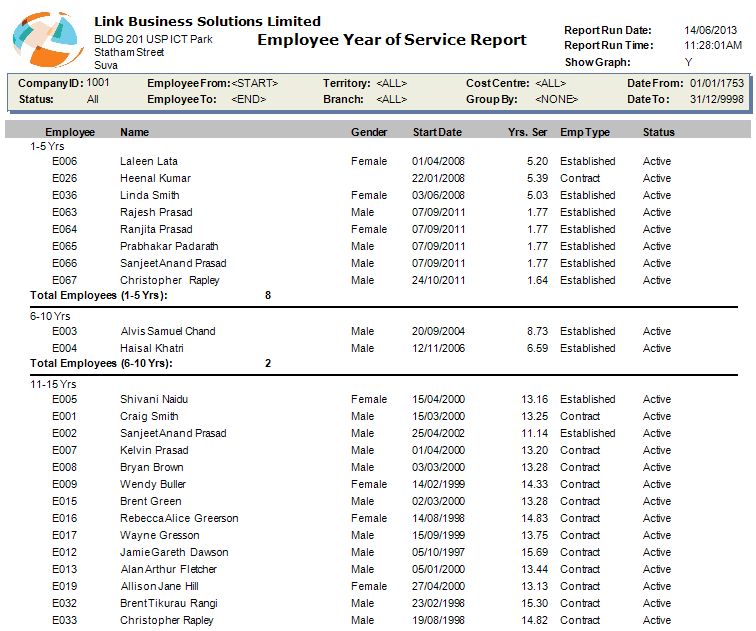Click the Emp Type column header

(585, 132)
